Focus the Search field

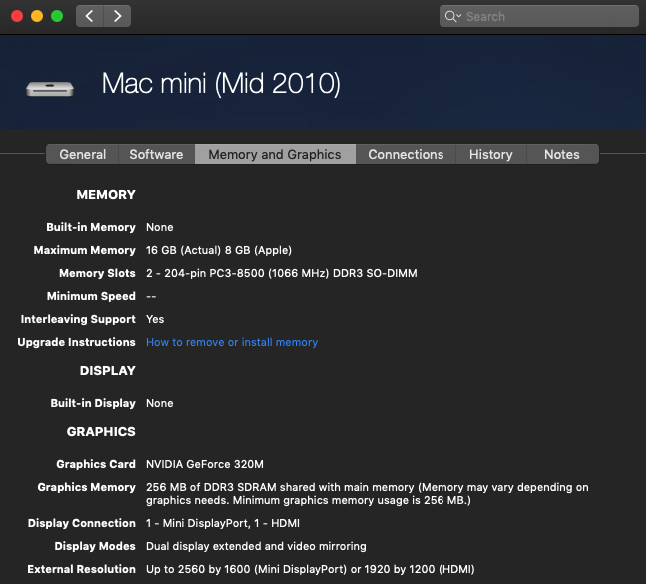click(x=539, y=16)
